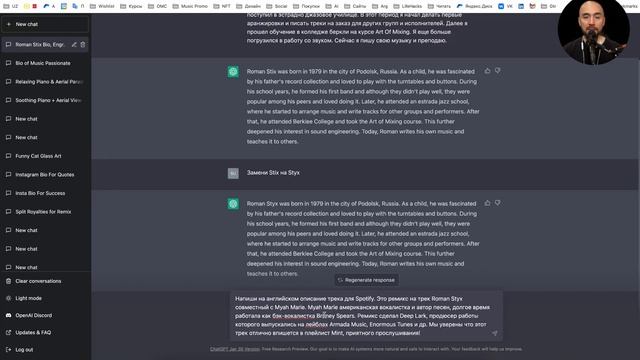Open the Bio of Music Passionate chat
The image size is (640, 360).
click(45, 63)
